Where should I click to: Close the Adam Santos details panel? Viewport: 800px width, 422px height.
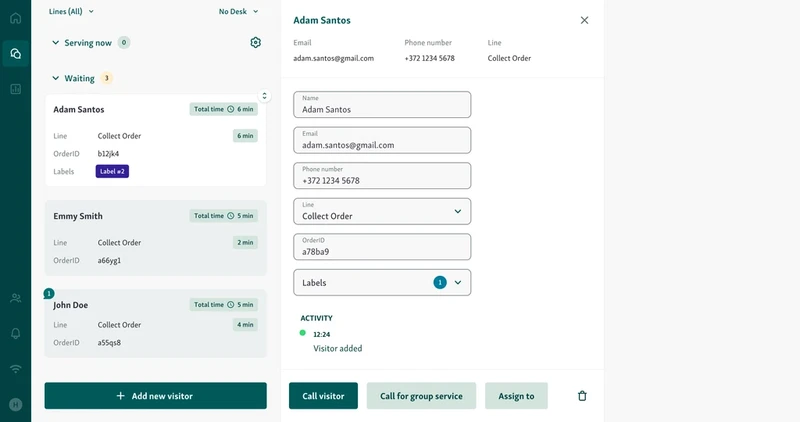pos(584,20)
